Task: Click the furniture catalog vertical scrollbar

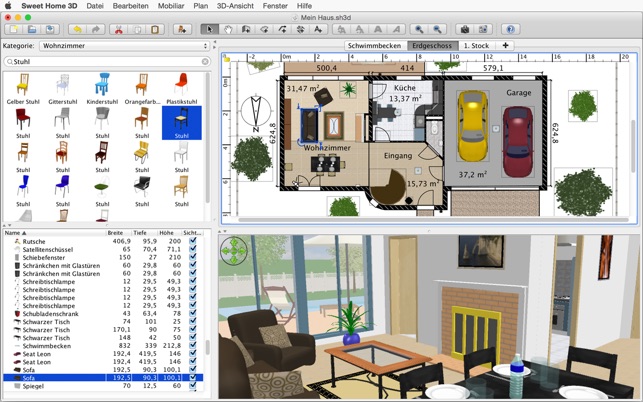Action: click(207, 137)
